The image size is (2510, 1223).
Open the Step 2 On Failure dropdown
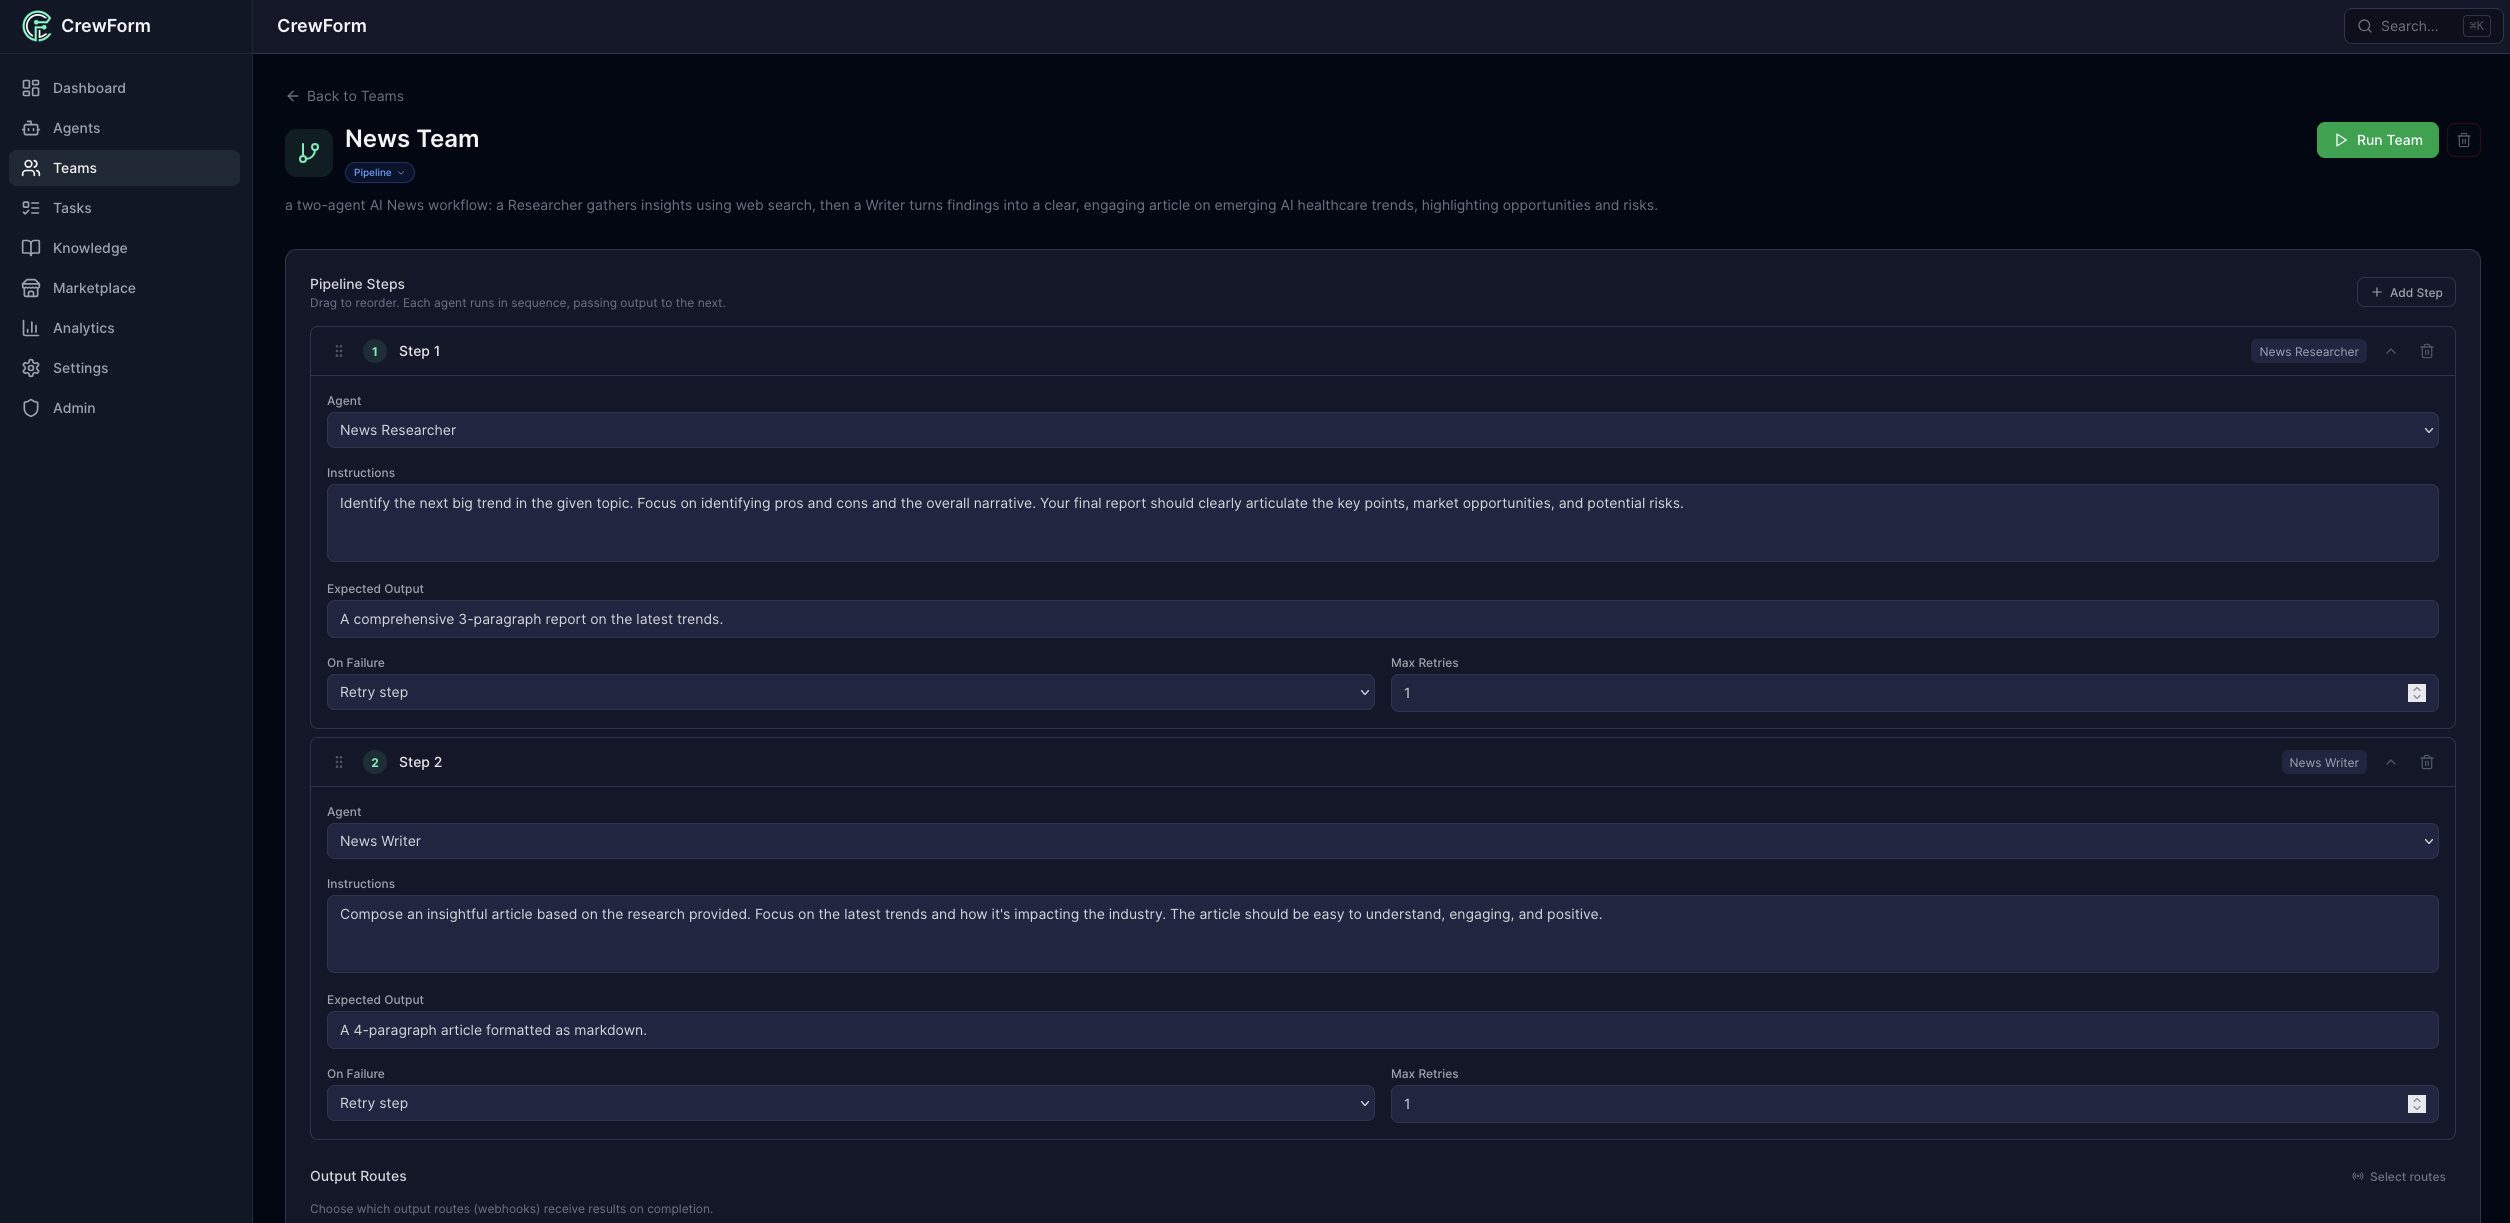pos(850,1103)
